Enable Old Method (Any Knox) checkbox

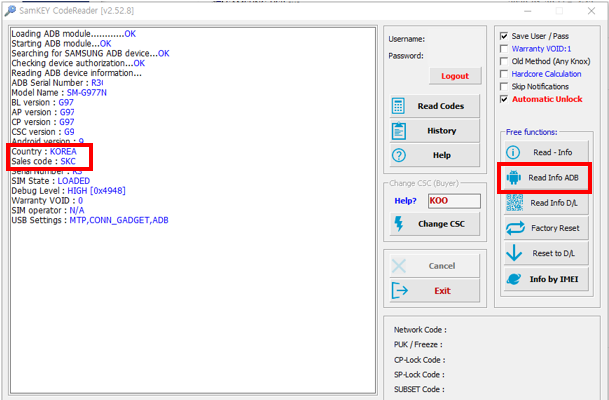504,61
